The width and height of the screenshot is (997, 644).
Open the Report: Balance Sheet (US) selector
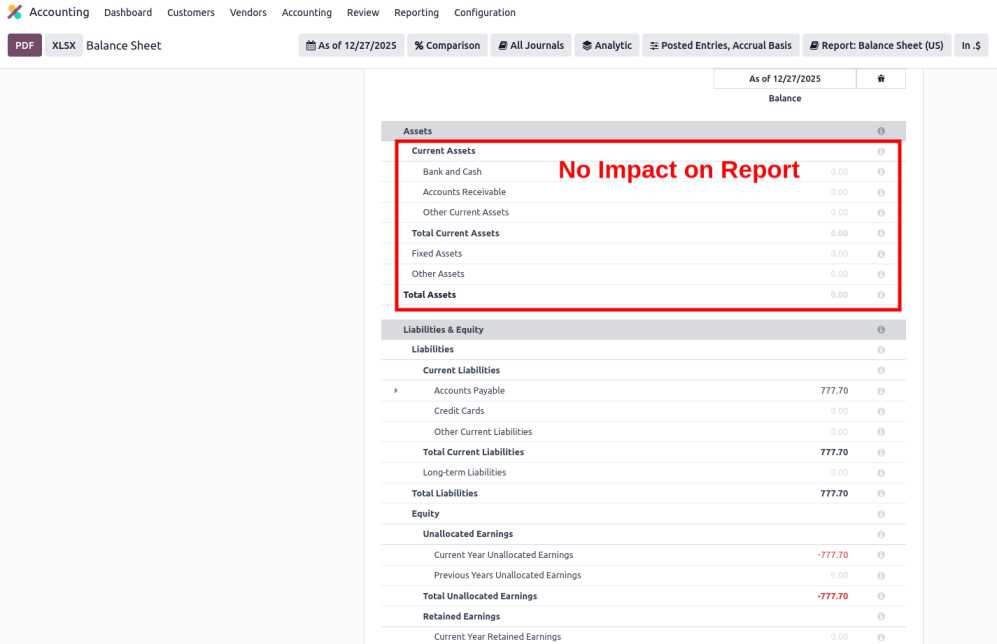(x=876, y=45)
